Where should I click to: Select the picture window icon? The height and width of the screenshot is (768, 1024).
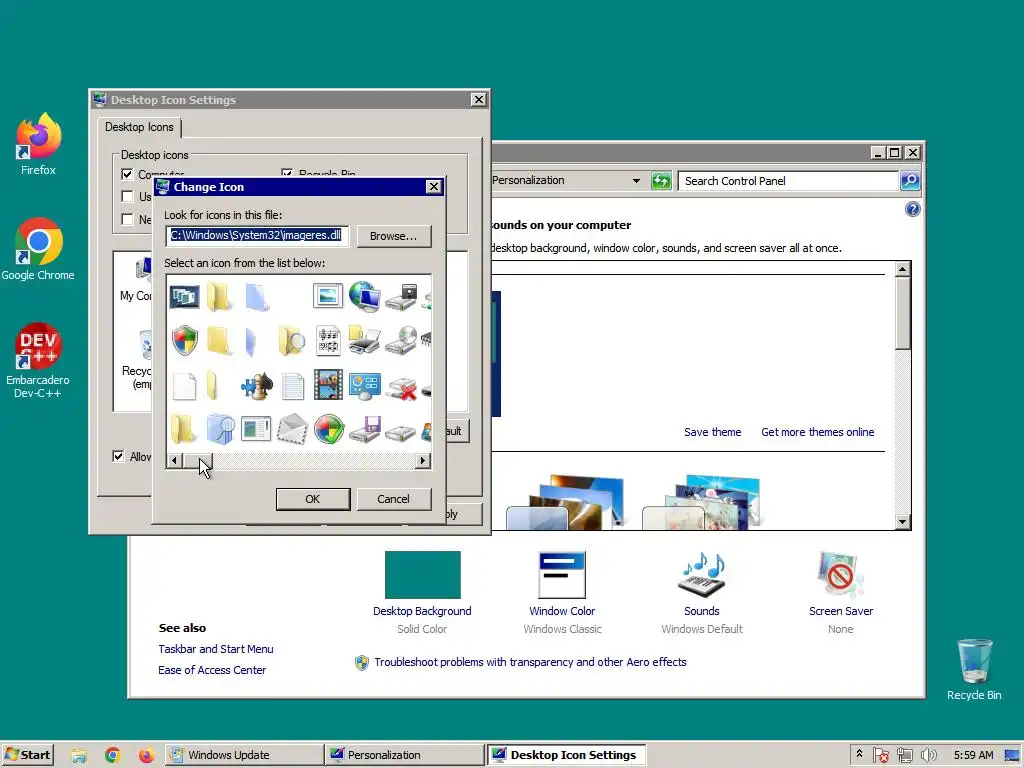click(328, 296)
